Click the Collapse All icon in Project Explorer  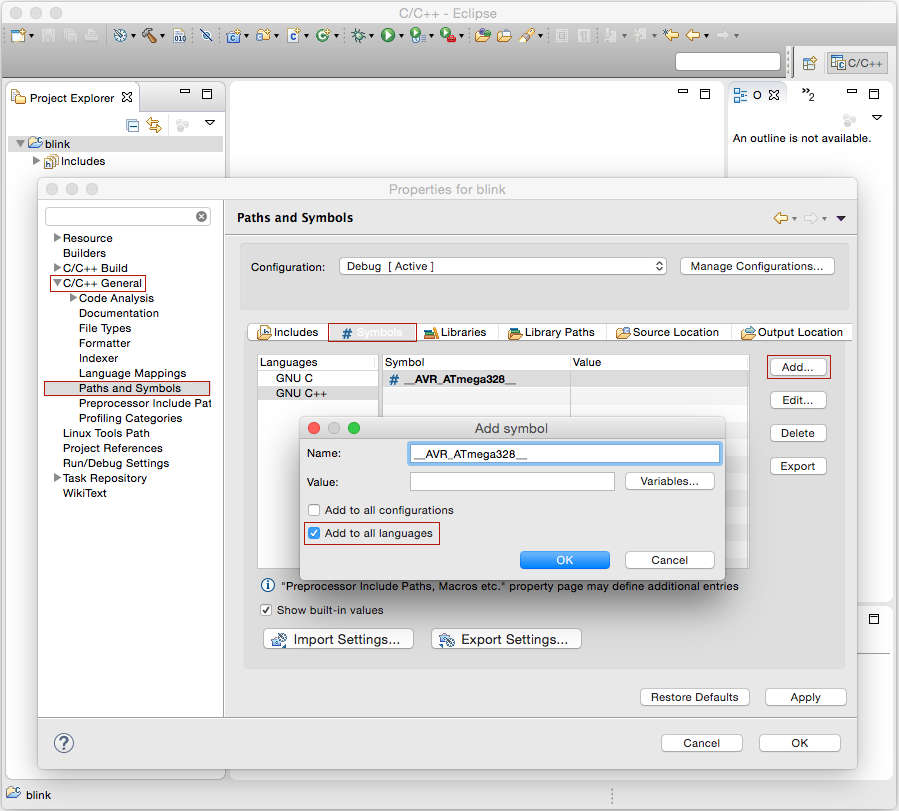(x=132, y=126)
